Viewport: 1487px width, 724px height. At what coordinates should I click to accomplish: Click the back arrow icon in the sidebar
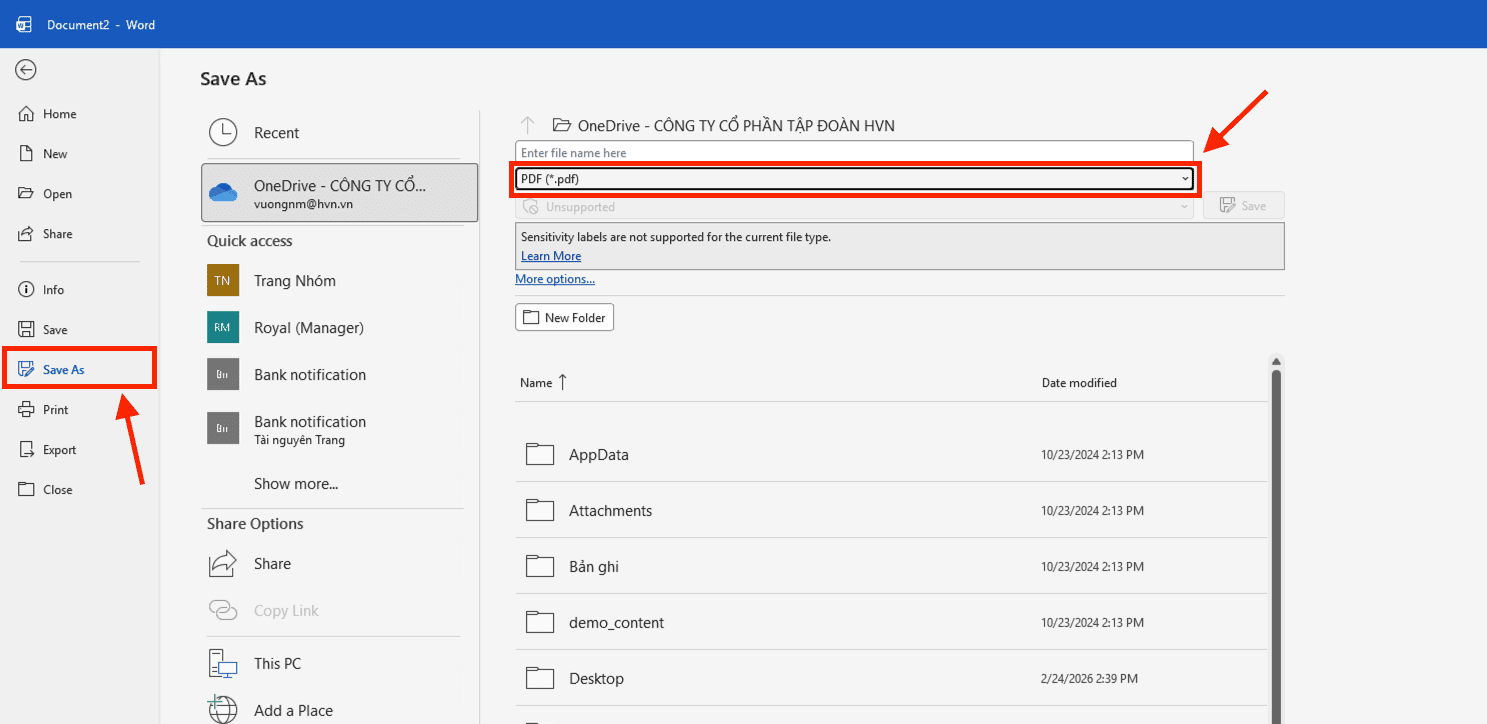[26, 69]
